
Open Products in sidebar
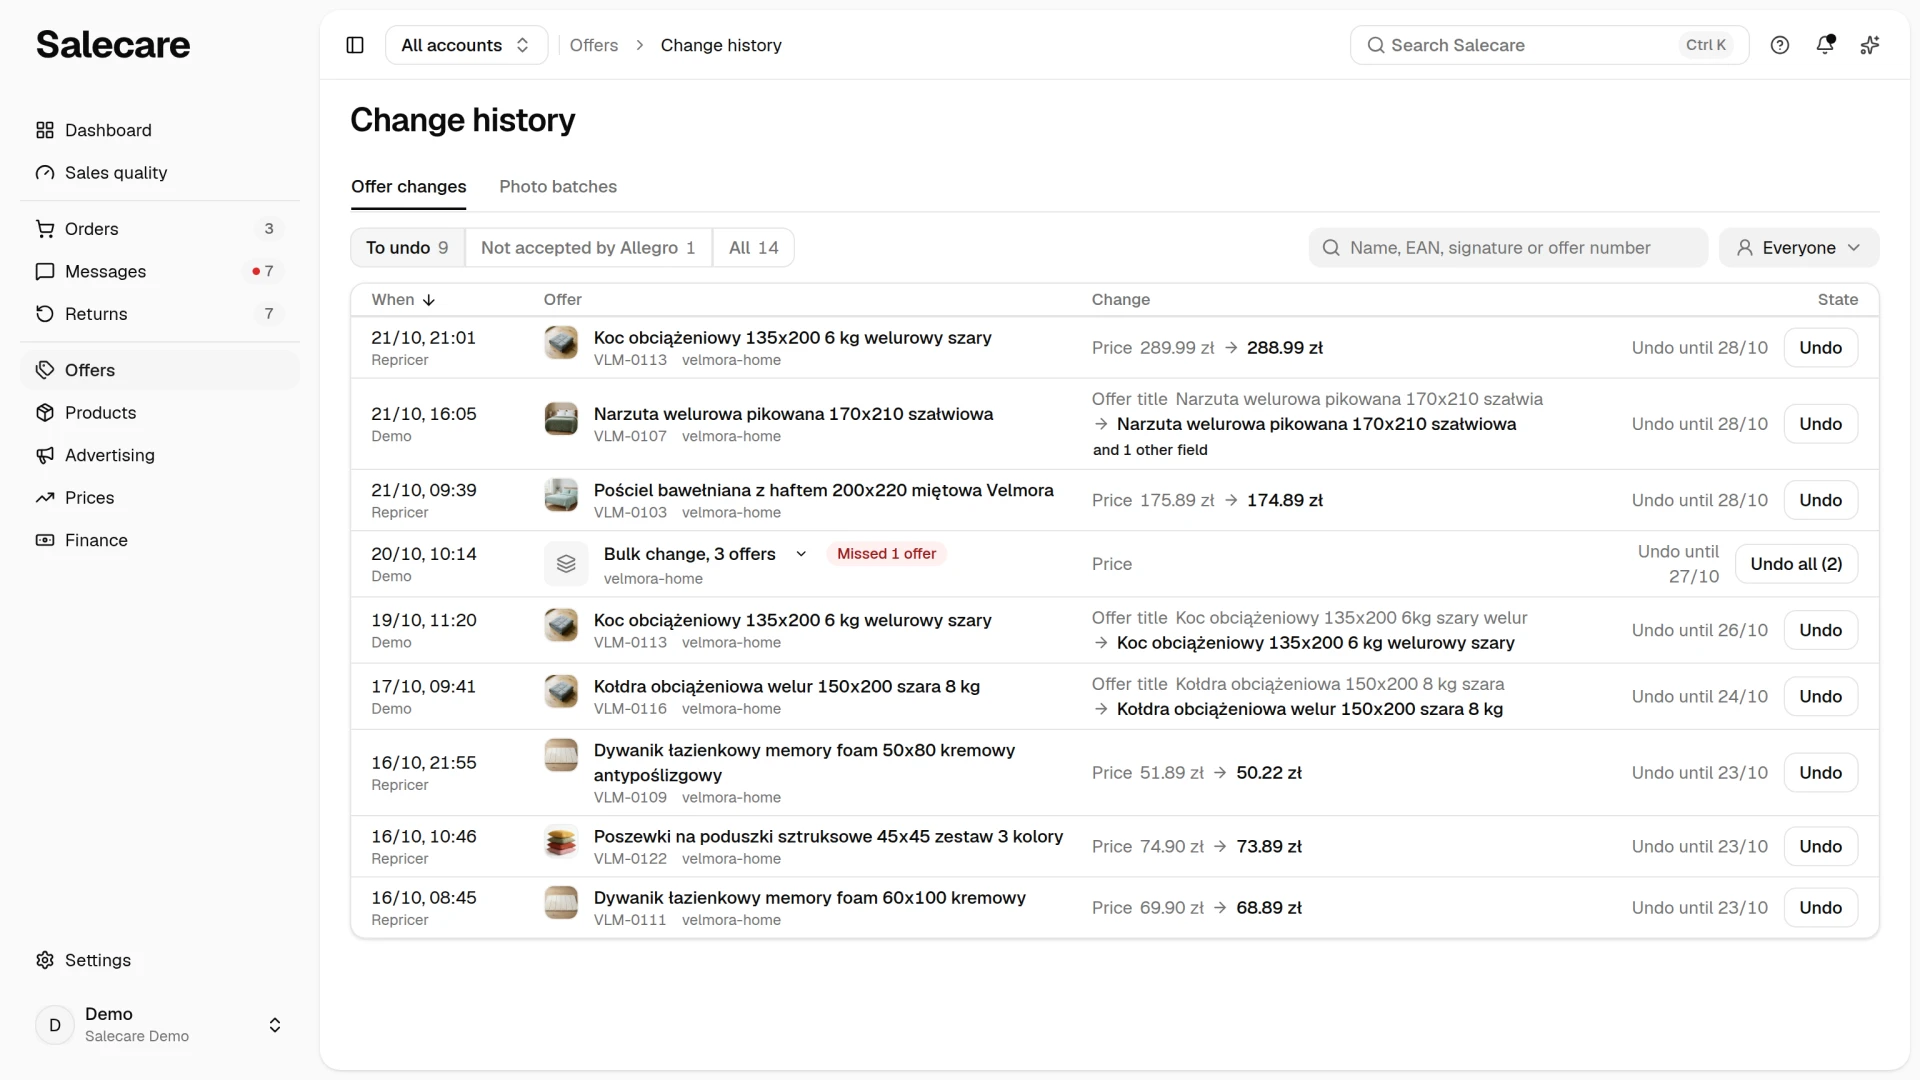(x=160, y=413)
